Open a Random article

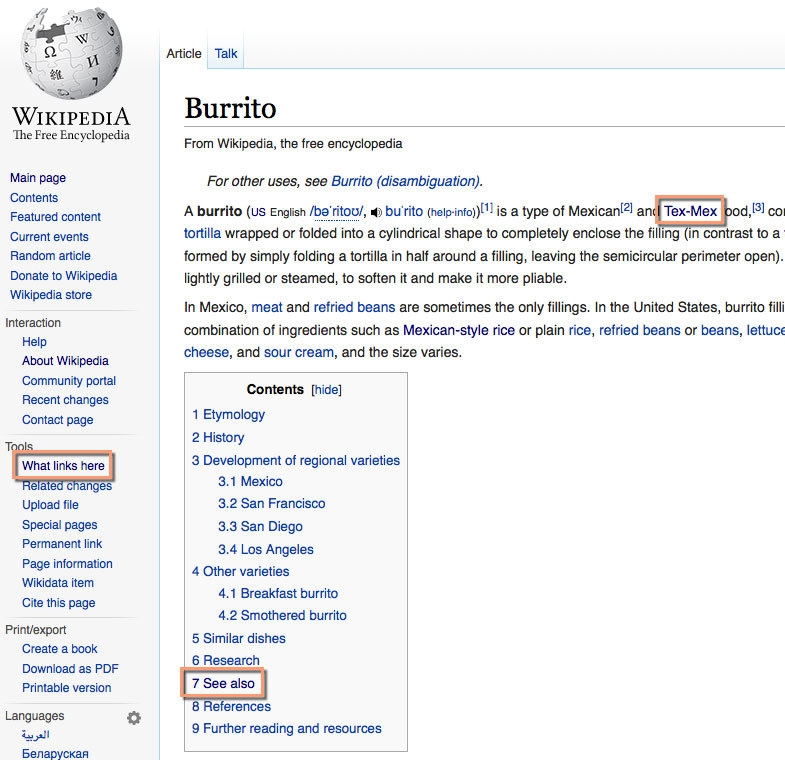point(50,256)
